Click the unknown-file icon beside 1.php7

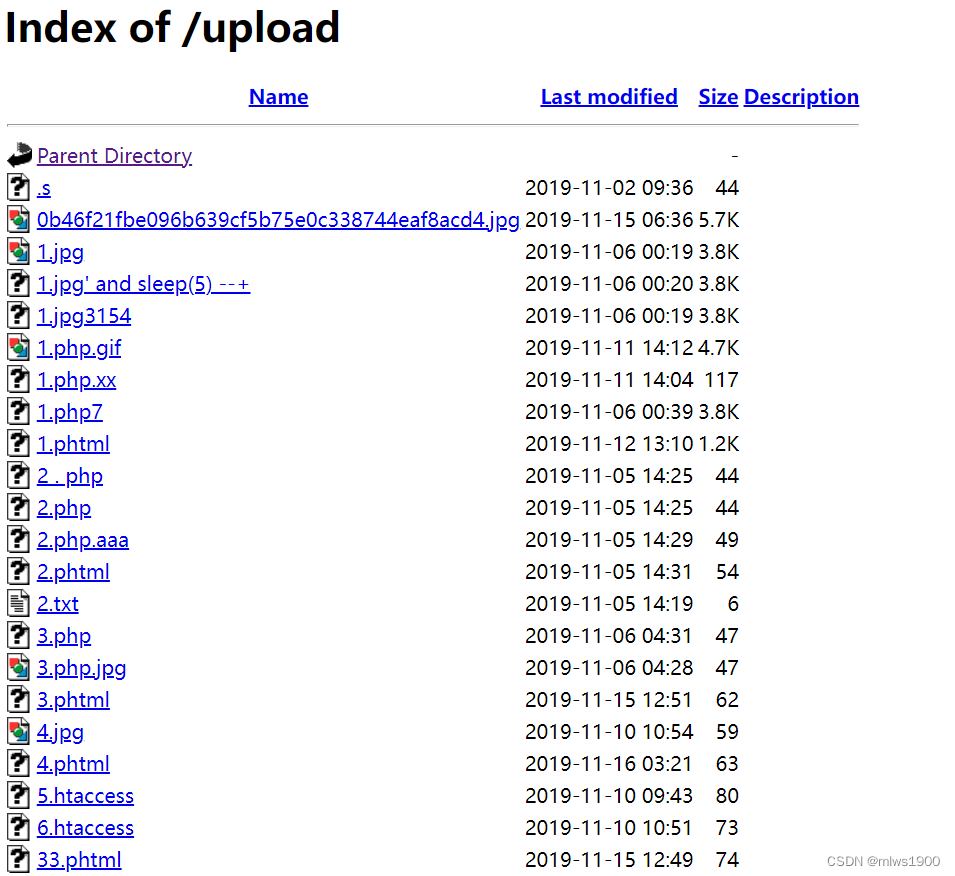pyautogui.click(x=18, y=411)
